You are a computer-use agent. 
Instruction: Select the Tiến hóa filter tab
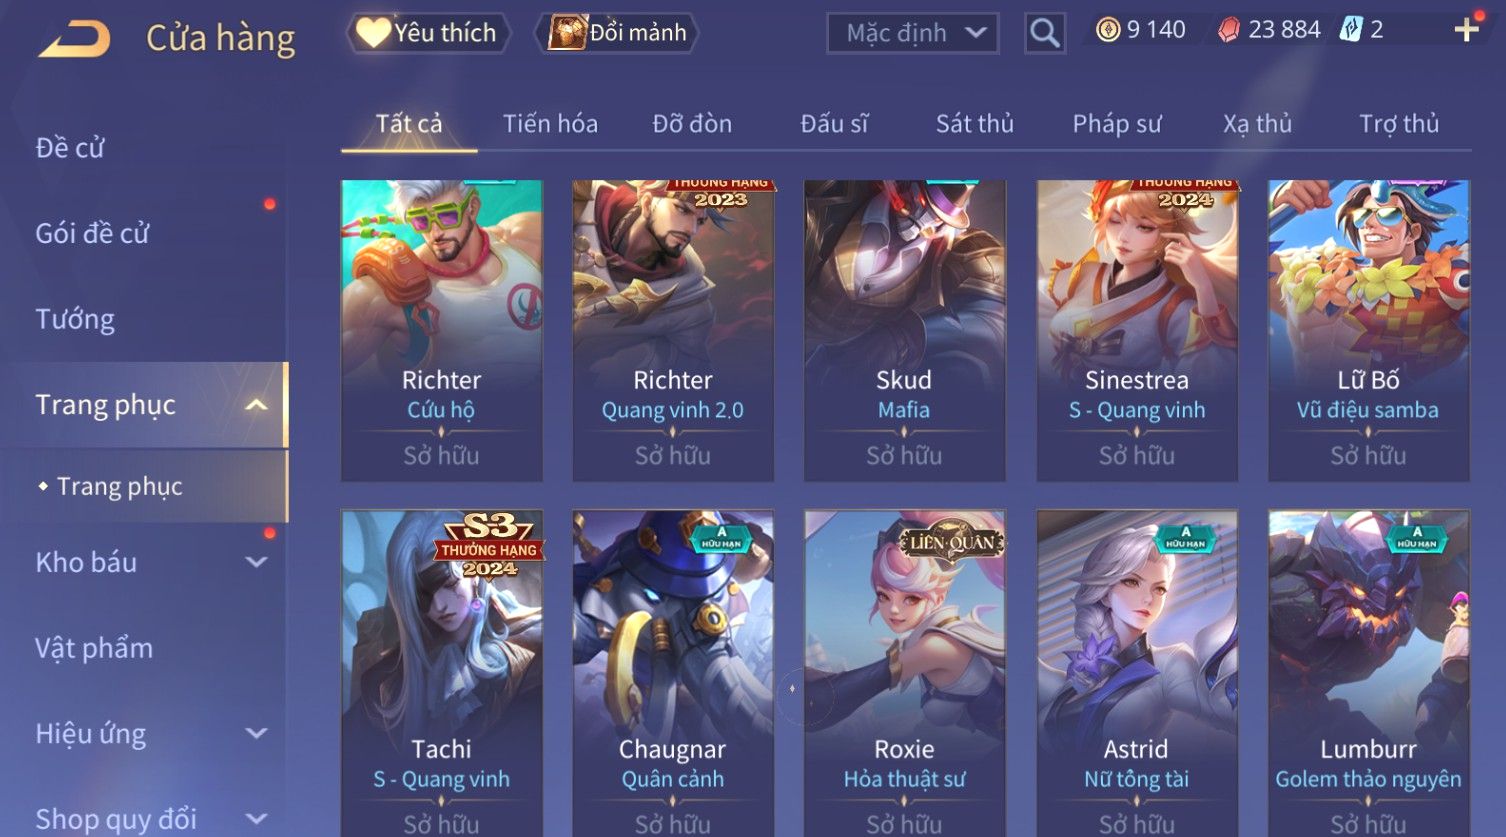coord(550,124)
